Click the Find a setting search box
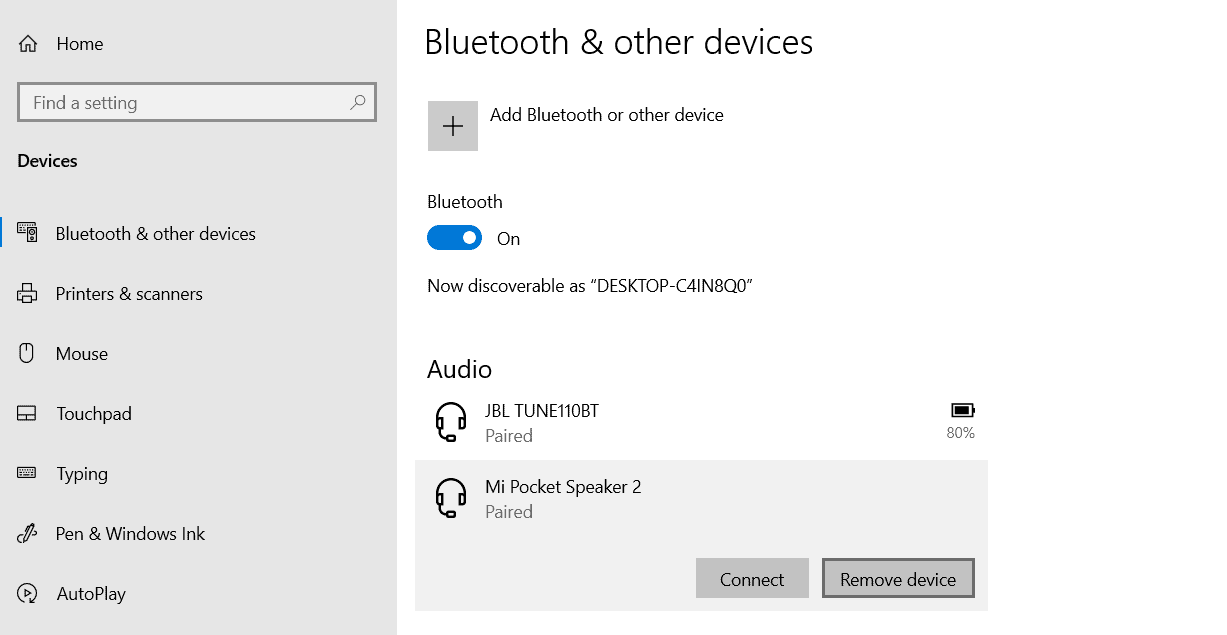The height and width of the screenshot is (635, 1227). pos(185,103)
